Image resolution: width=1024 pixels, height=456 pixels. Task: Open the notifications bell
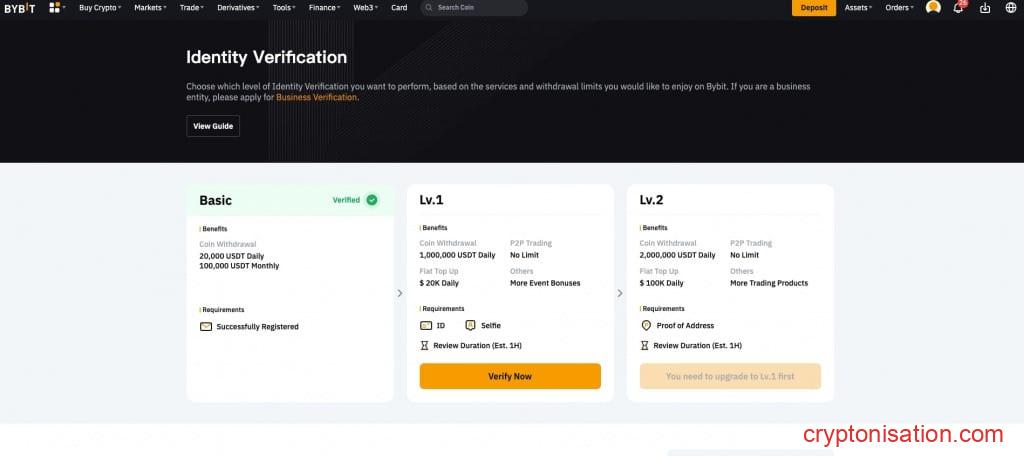coord(958,8)
